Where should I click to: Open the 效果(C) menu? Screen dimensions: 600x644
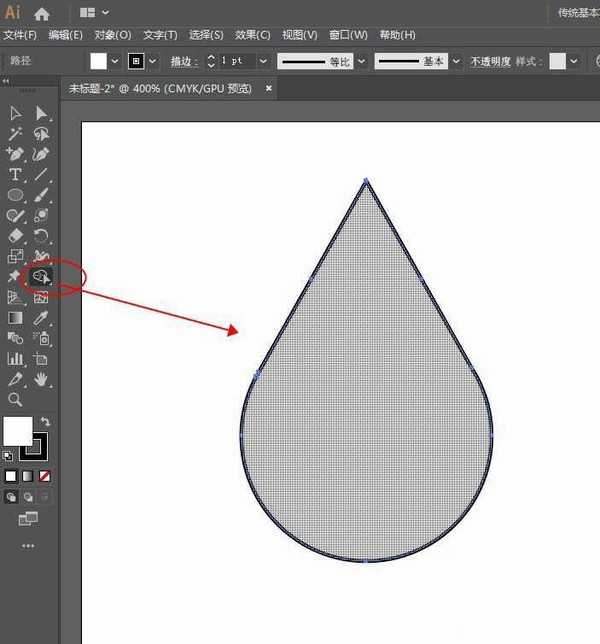[253, 35]
